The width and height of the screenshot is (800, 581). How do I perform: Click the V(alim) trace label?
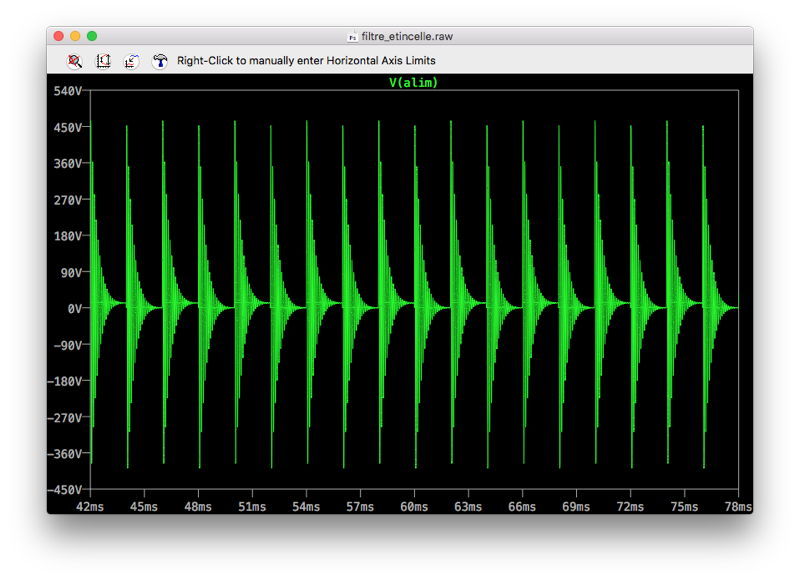(x=413, y=83)
